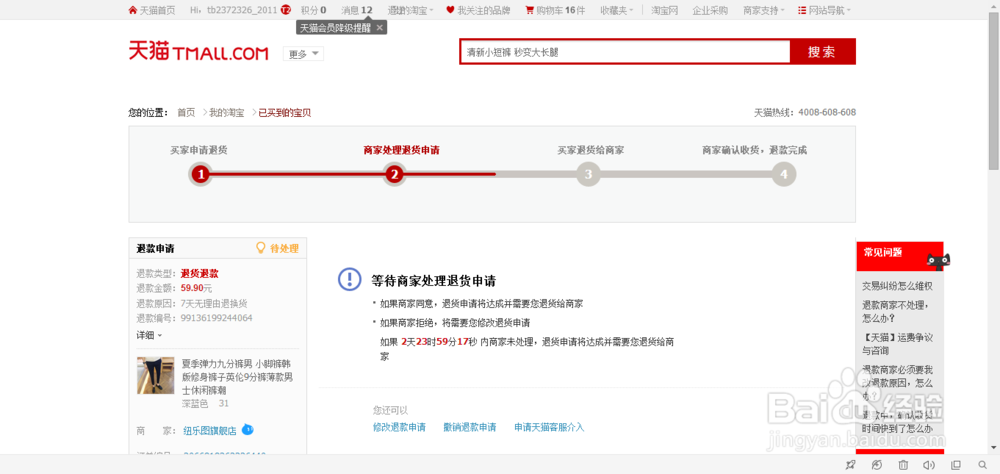The width and height of the screenshot is (1000, 474).
Task: Click the 搜索 search button
Action: pos(821,52)
